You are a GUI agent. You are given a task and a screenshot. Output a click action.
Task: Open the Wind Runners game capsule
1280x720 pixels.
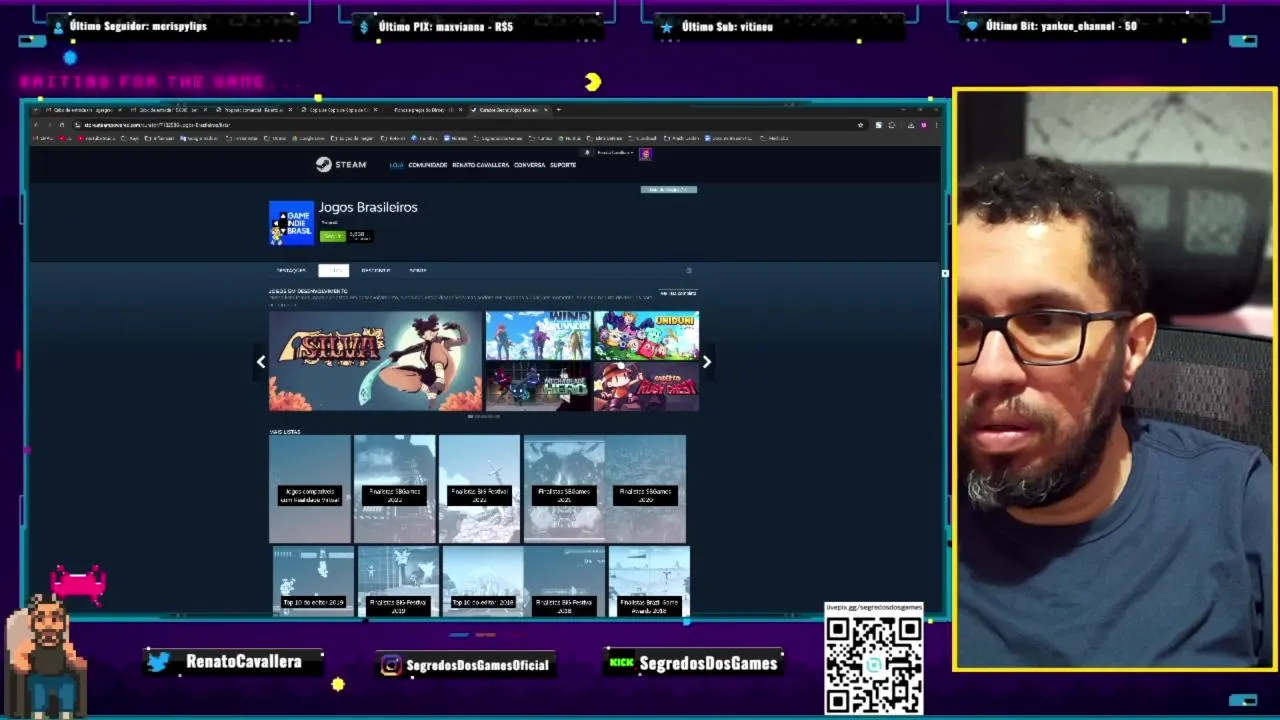538,335
